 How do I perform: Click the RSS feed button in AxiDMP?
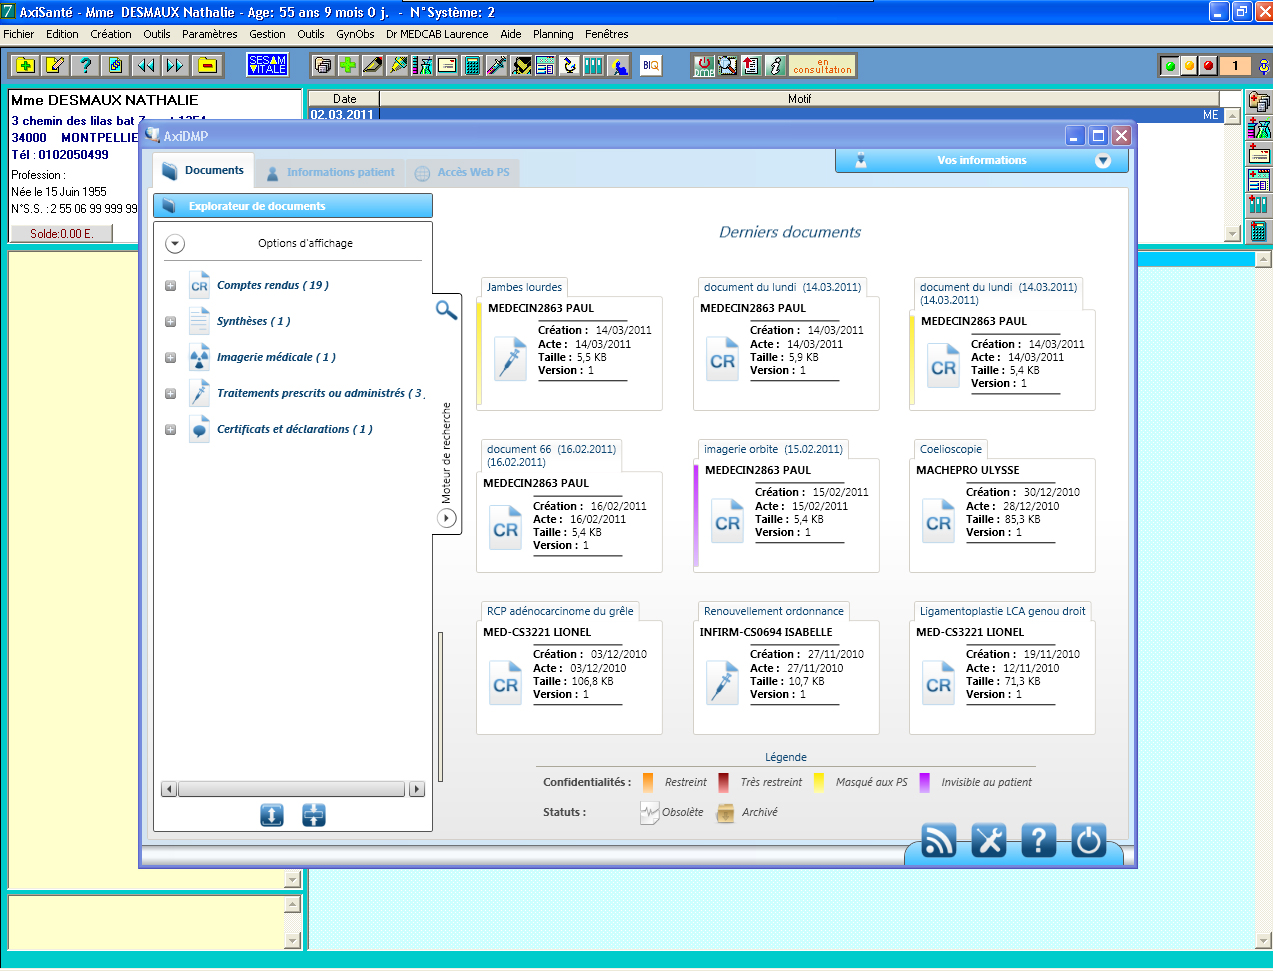[x=938, y=841]
